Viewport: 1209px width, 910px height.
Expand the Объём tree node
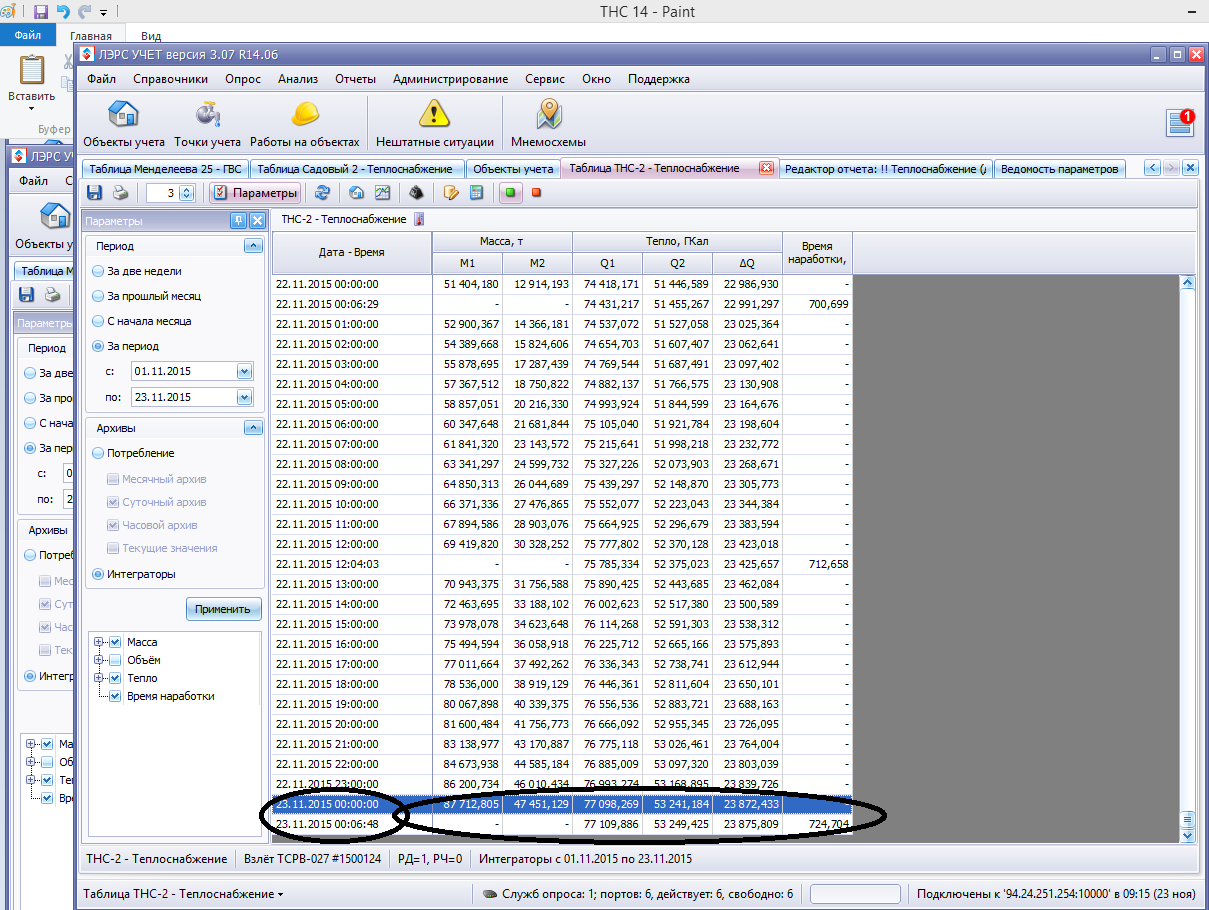pyautogui.click(x=99, y=660)
